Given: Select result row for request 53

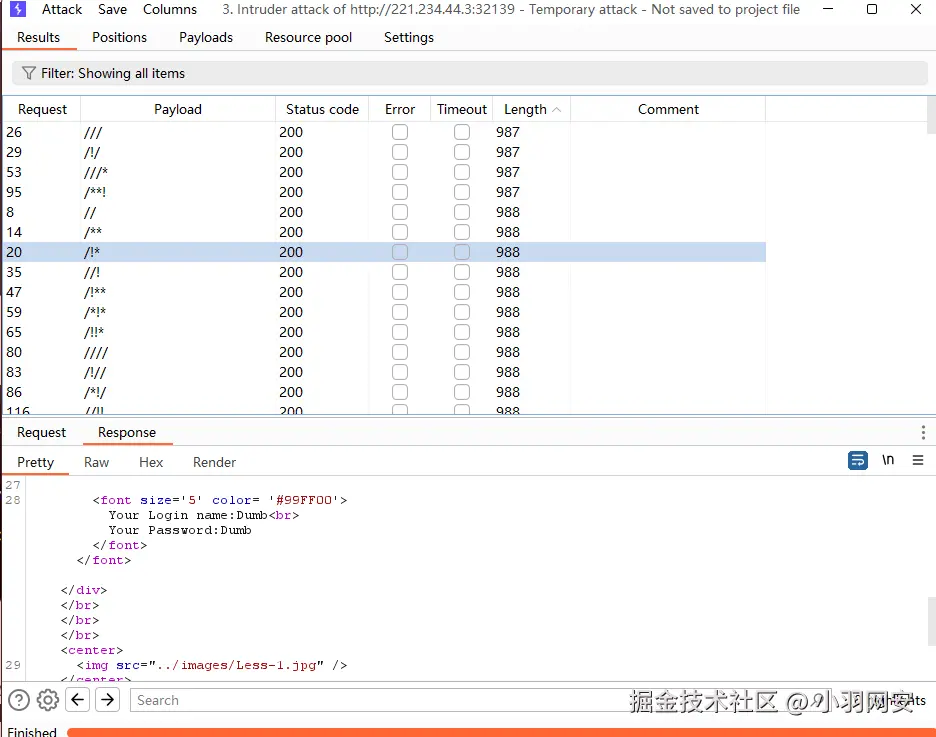Looking at the screenshot, I should click(x=384, y=172).
